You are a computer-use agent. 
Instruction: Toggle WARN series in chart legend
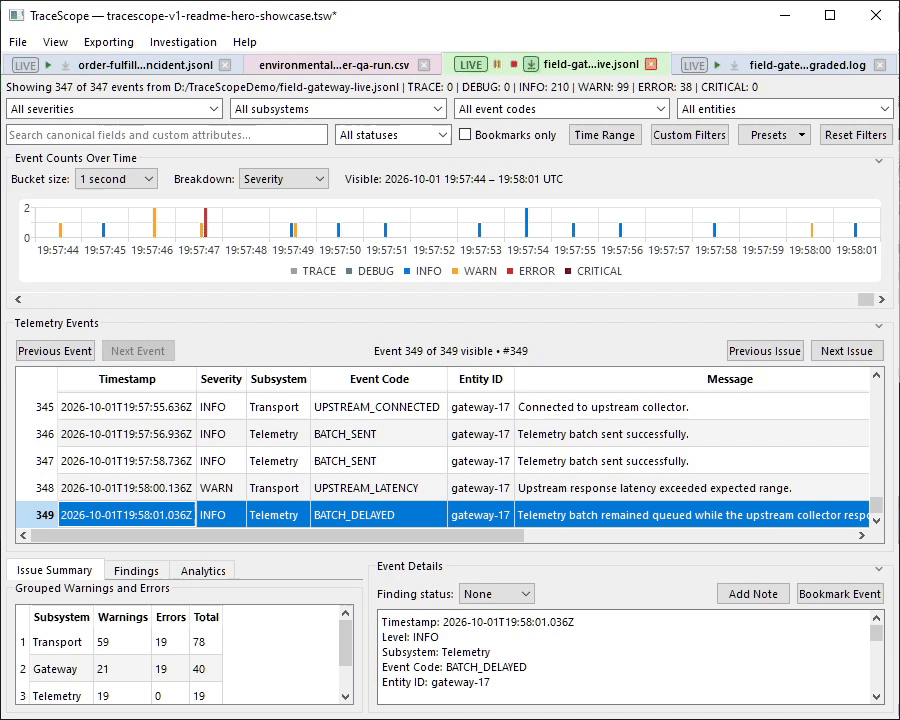coord(474,271)
